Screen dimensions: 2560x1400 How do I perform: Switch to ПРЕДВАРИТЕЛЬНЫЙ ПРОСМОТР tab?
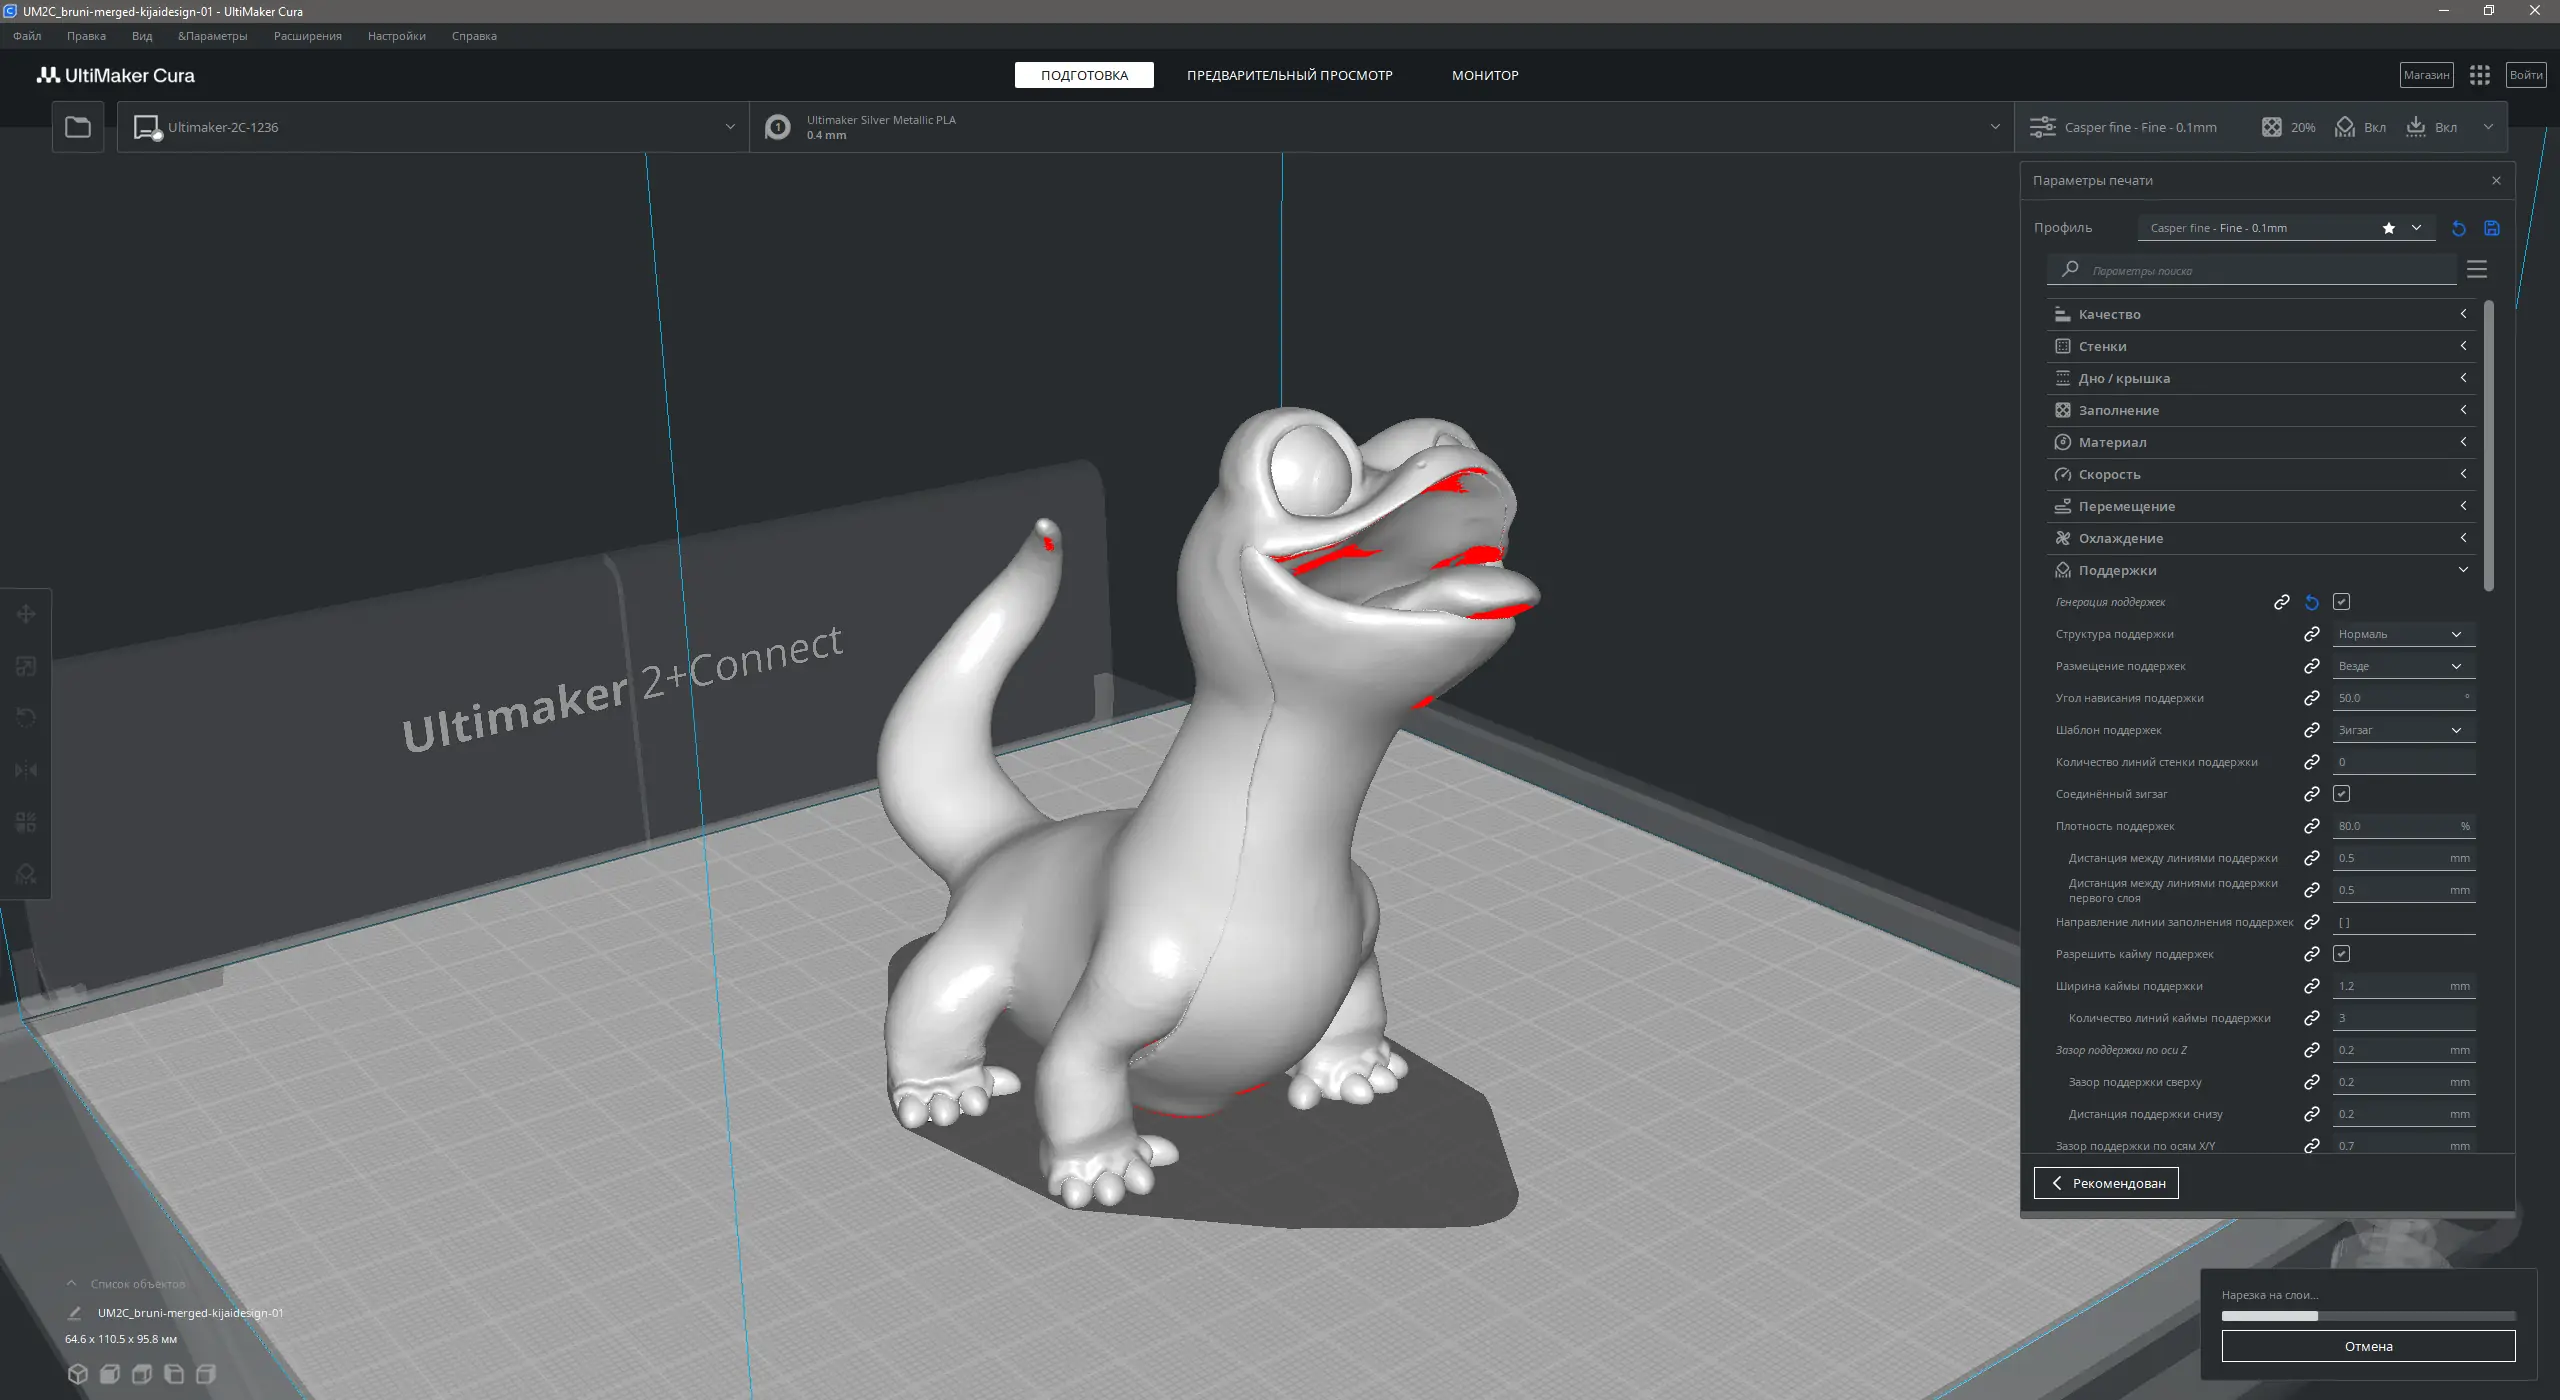(1289, 75)
